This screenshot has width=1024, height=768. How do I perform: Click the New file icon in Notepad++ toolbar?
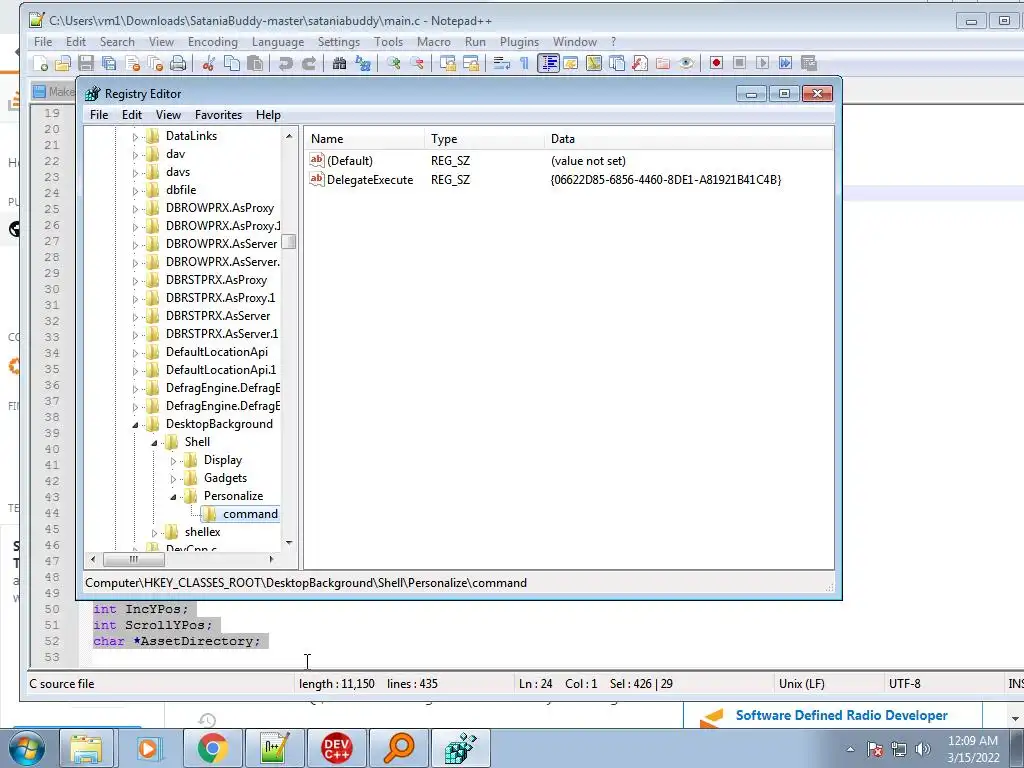(x=40, y=63)
